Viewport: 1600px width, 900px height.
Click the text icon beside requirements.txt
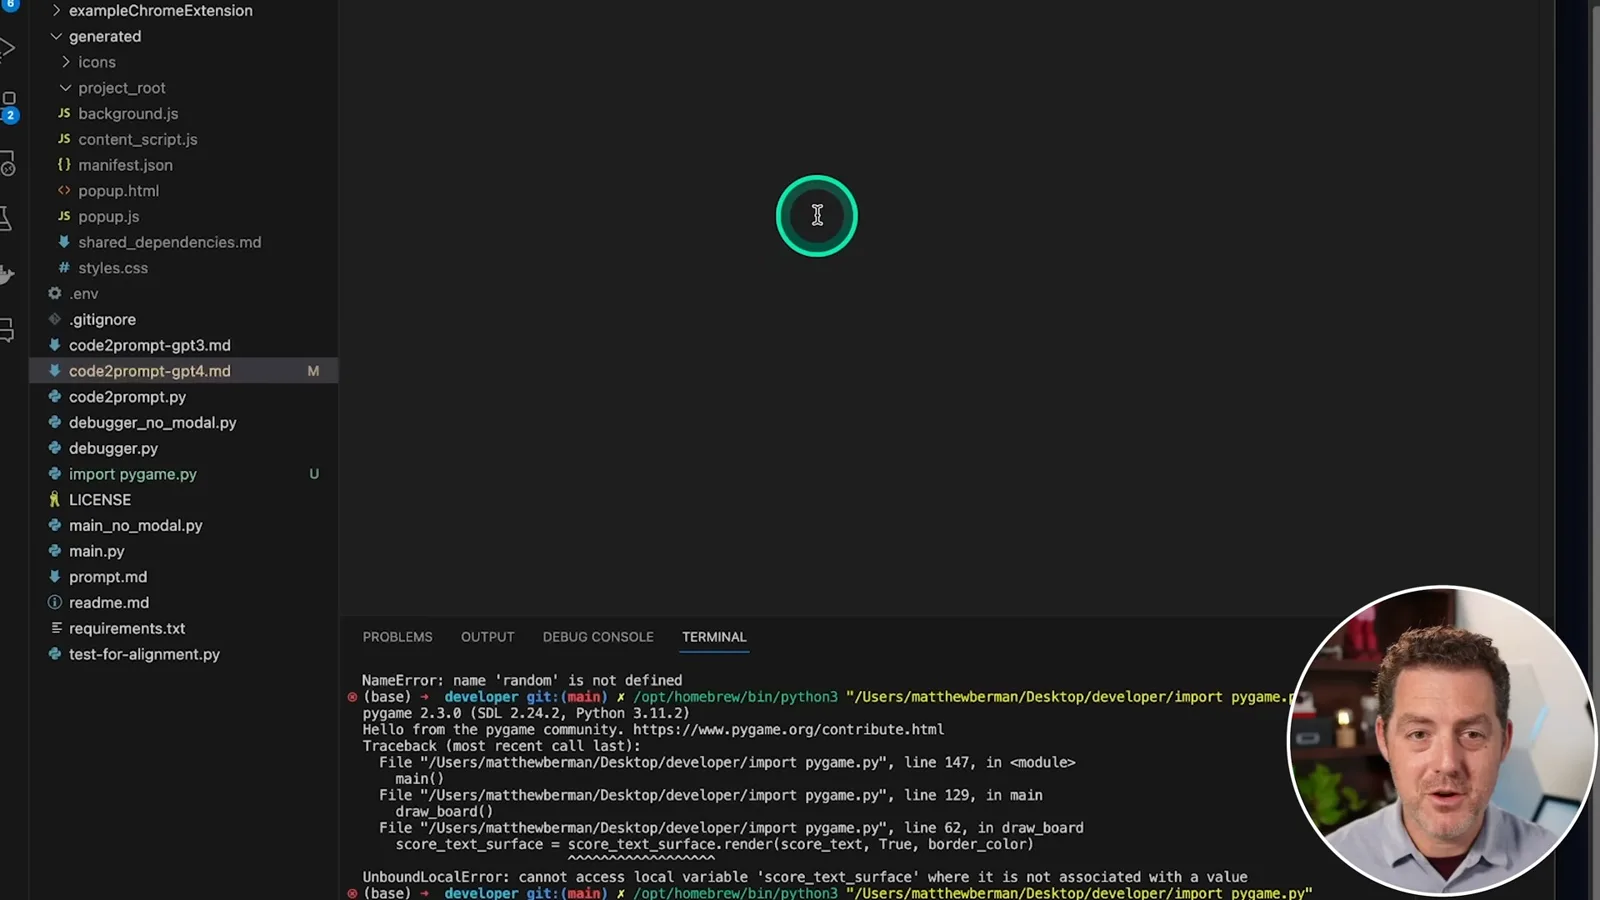coord(55,628)
